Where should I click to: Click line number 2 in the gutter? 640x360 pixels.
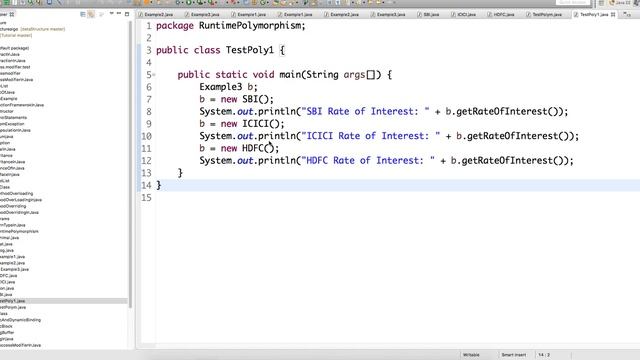click(x=149, y=38)
